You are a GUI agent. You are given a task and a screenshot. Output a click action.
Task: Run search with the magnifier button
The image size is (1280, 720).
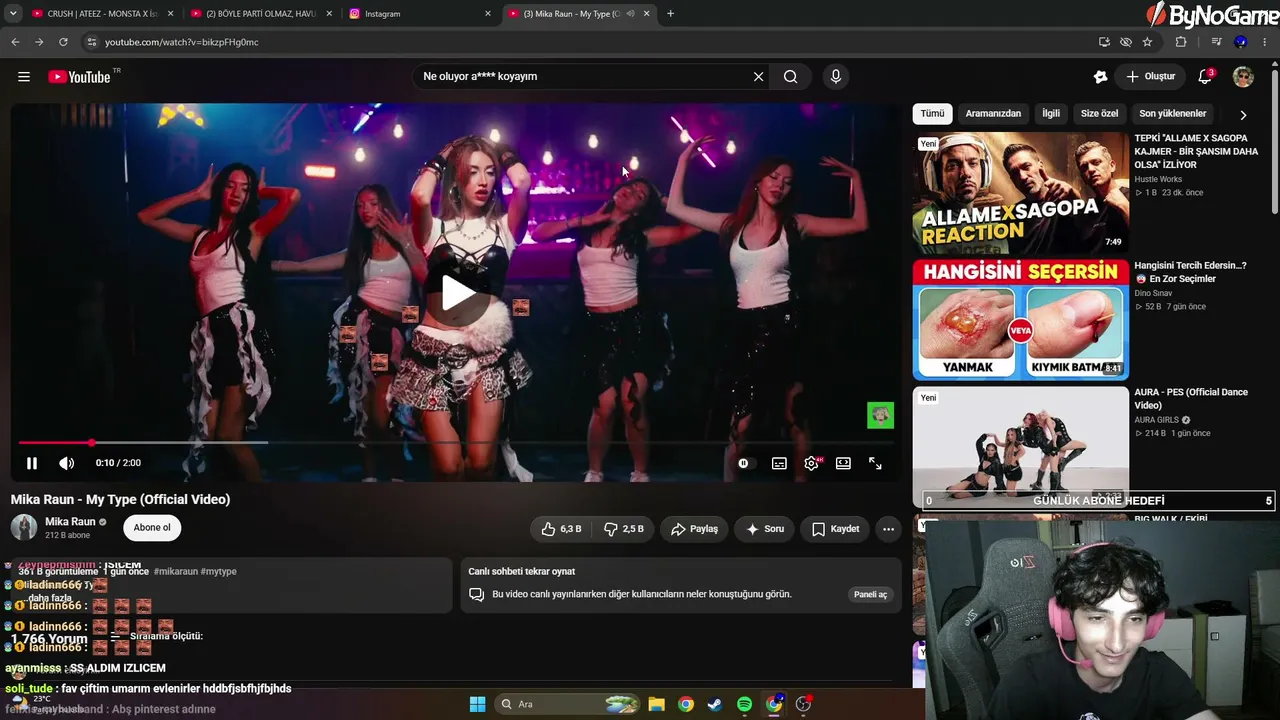790,77
